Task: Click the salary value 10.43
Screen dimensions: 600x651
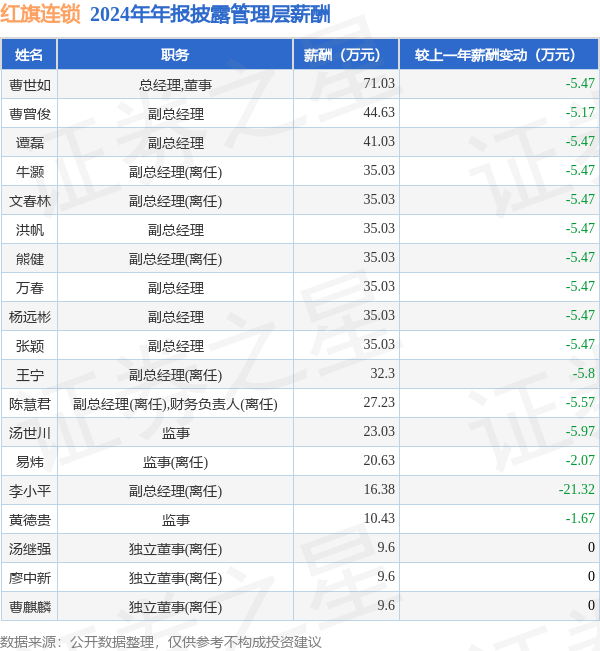Action: (x=379, y=519)
